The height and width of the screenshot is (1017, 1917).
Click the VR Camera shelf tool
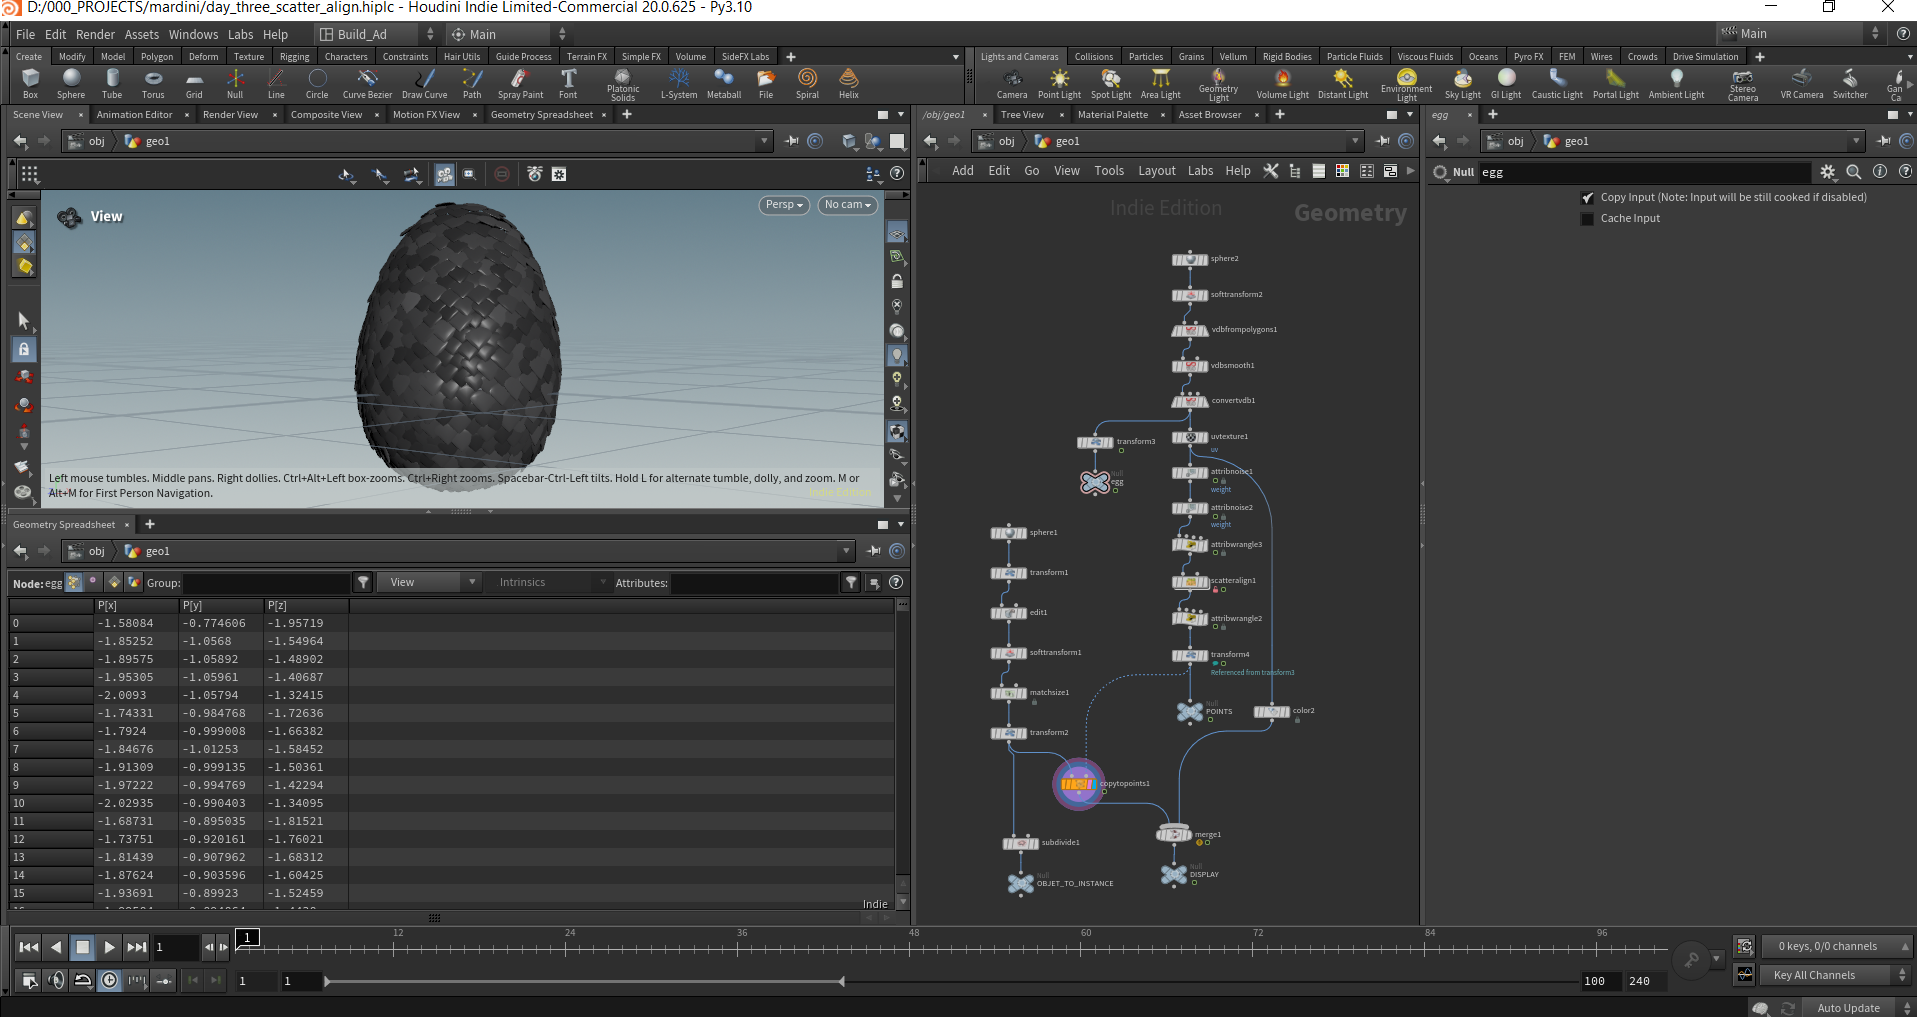[1801, 83]
